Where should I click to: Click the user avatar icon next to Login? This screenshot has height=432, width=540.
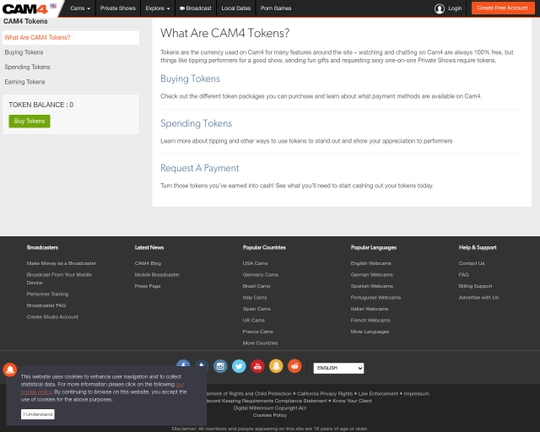439,9
